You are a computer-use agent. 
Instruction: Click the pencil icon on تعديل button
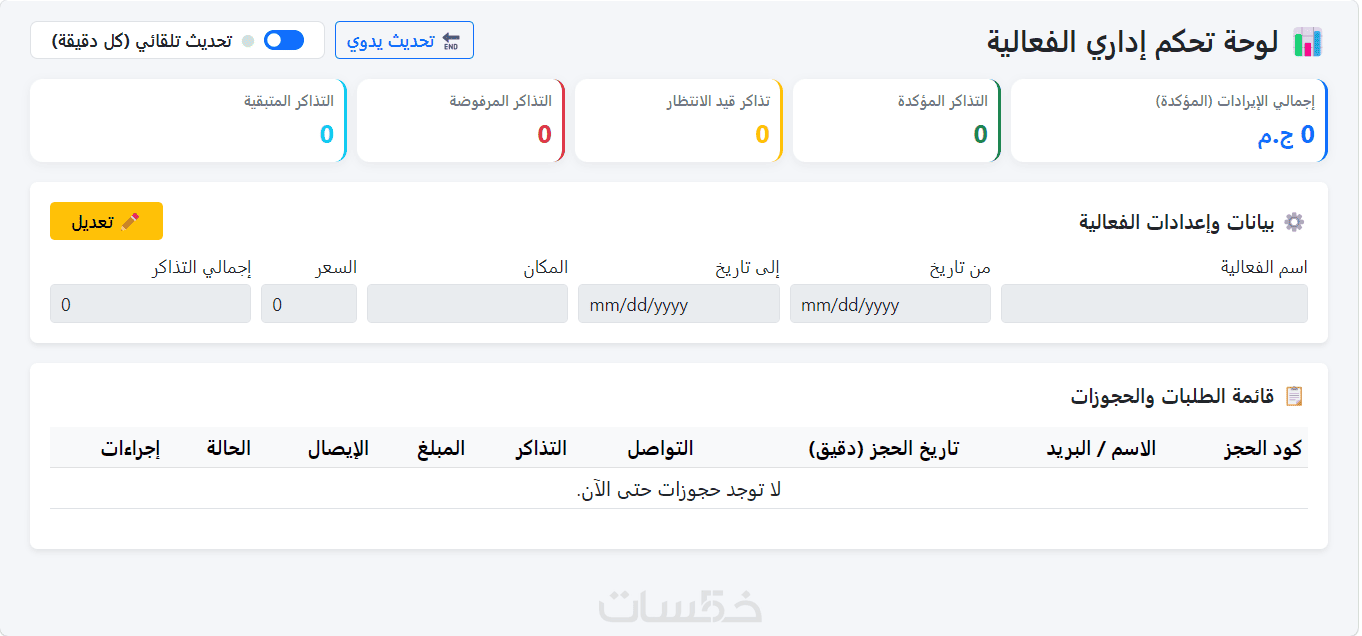click(130, 221)
